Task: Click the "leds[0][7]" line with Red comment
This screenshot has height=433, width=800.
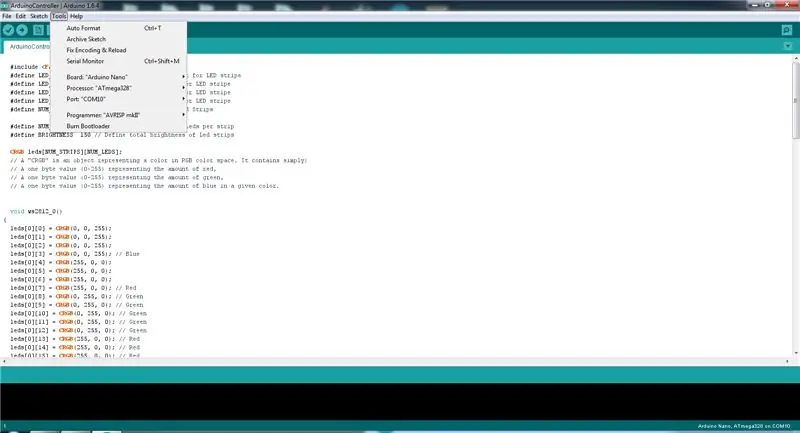Action: [73, 288]
